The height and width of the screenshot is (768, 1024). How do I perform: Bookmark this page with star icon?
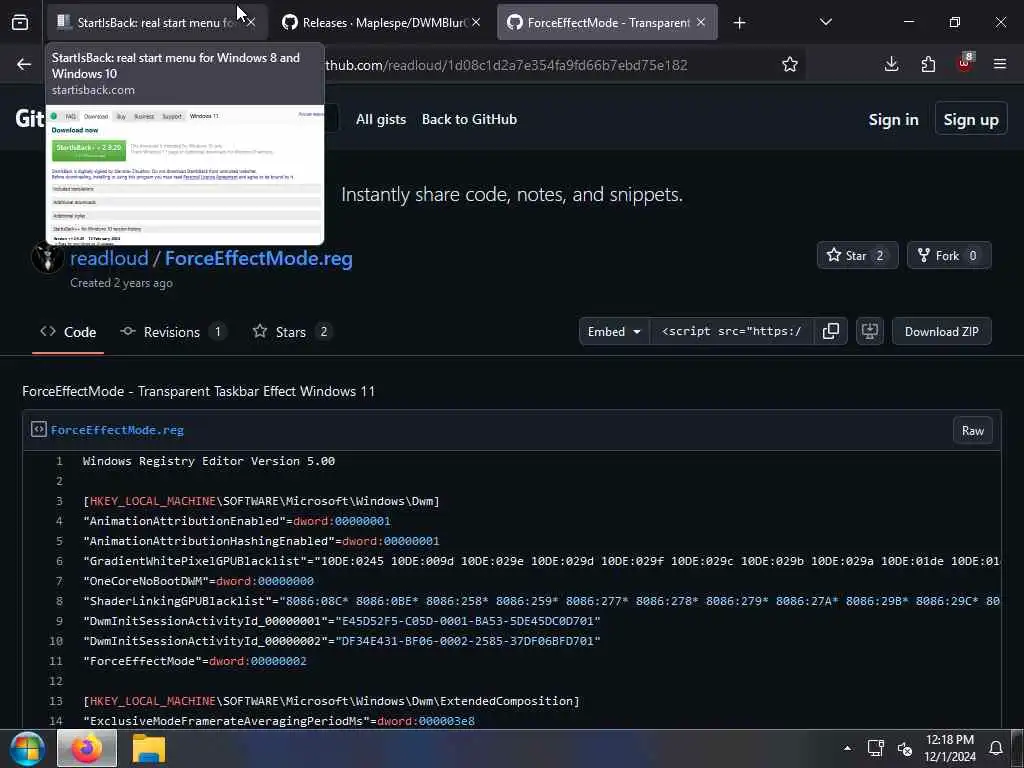(790, 64)
